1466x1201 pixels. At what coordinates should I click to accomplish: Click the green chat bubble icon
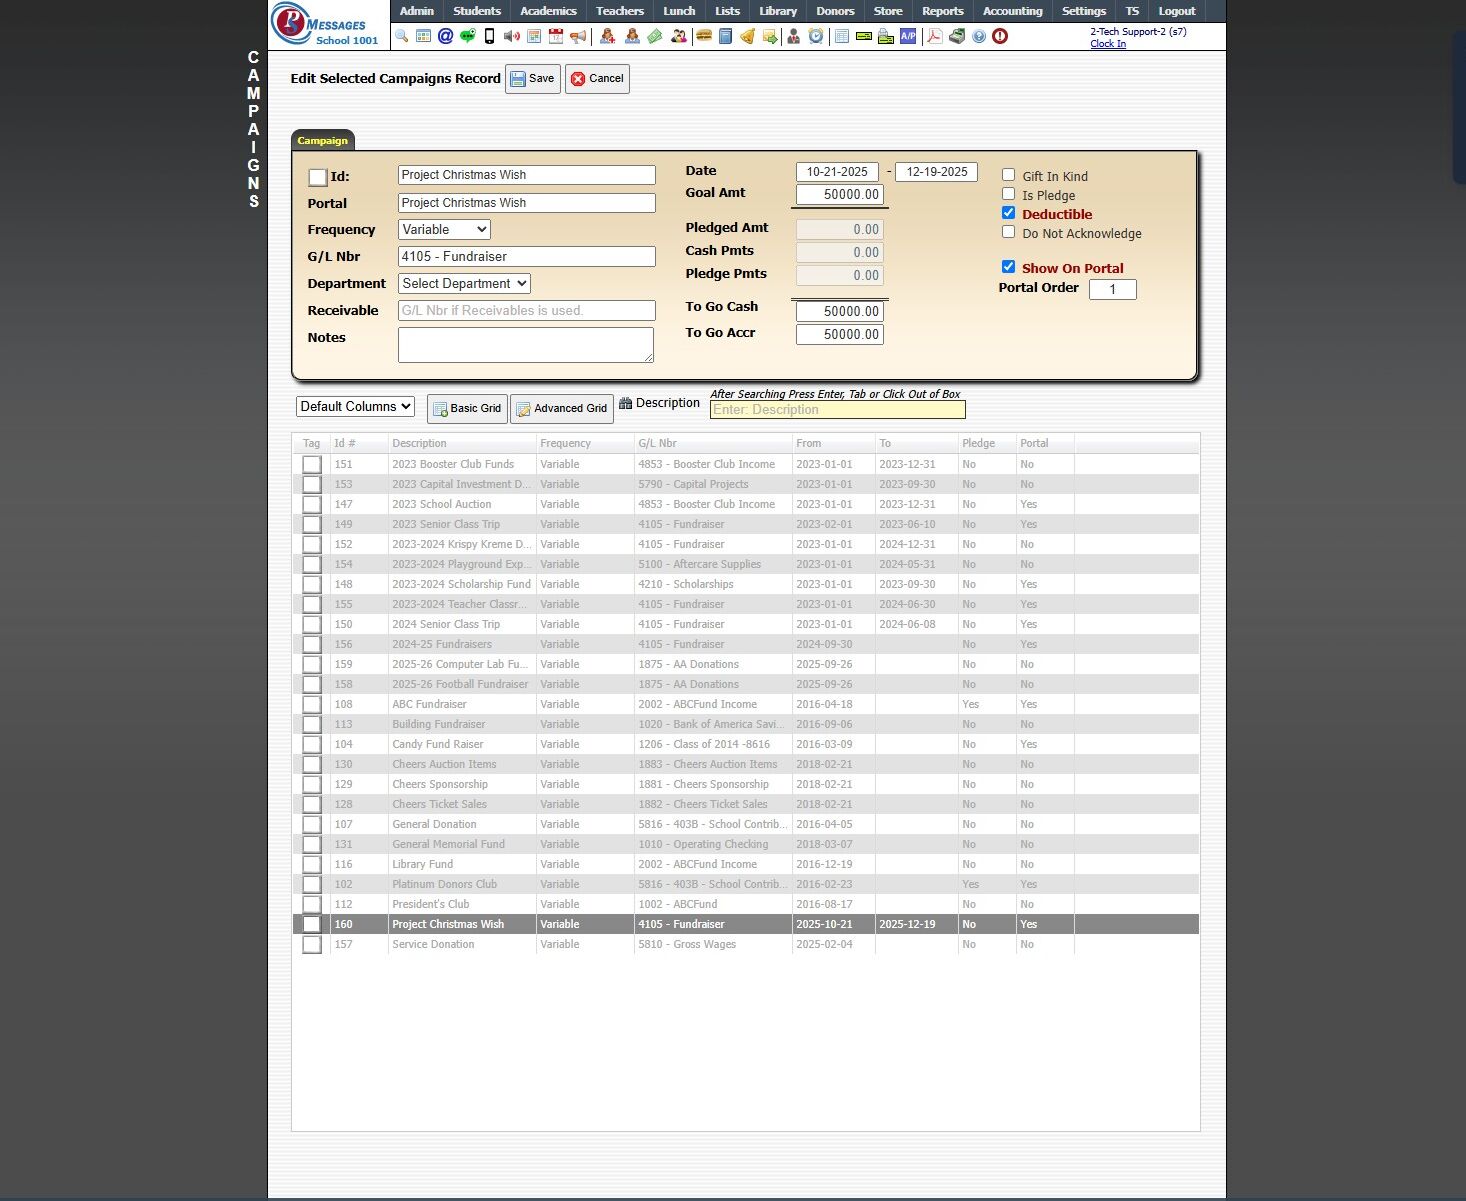click(467, 36)
